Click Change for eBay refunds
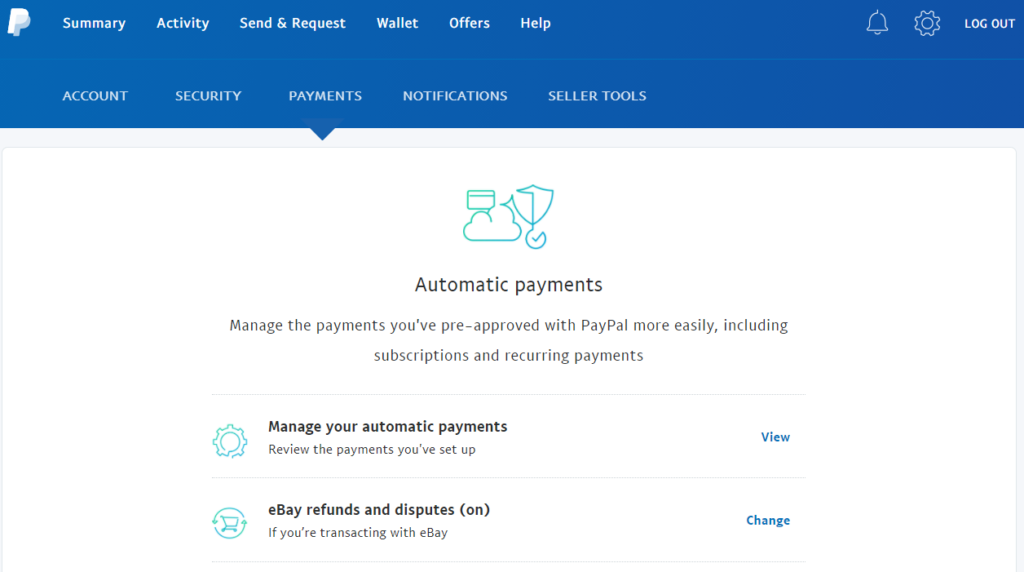Image resolution: width=1024 pixels, height=572 pixels. 768,520
